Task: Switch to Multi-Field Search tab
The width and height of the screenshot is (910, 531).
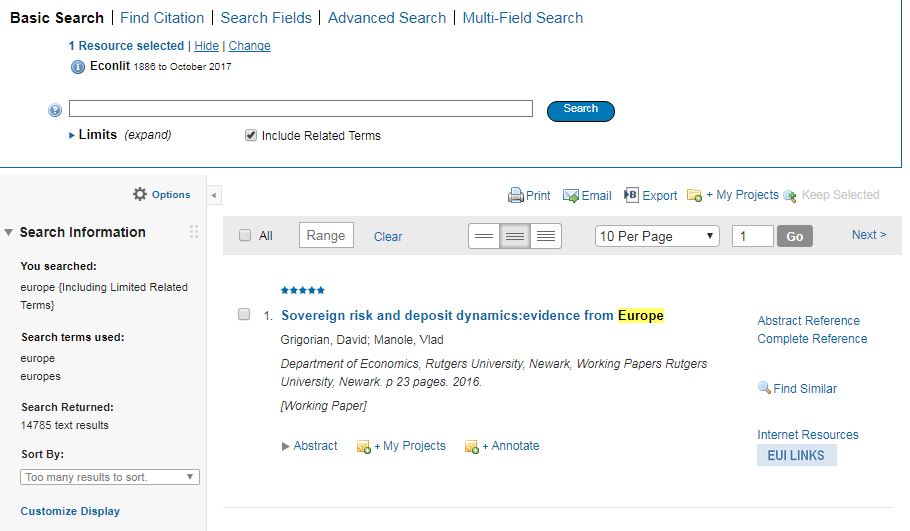Action: tap(523, 18)
